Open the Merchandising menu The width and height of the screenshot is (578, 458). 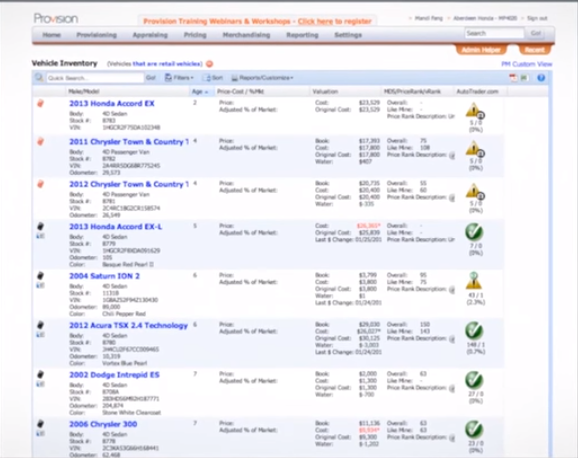246,35
